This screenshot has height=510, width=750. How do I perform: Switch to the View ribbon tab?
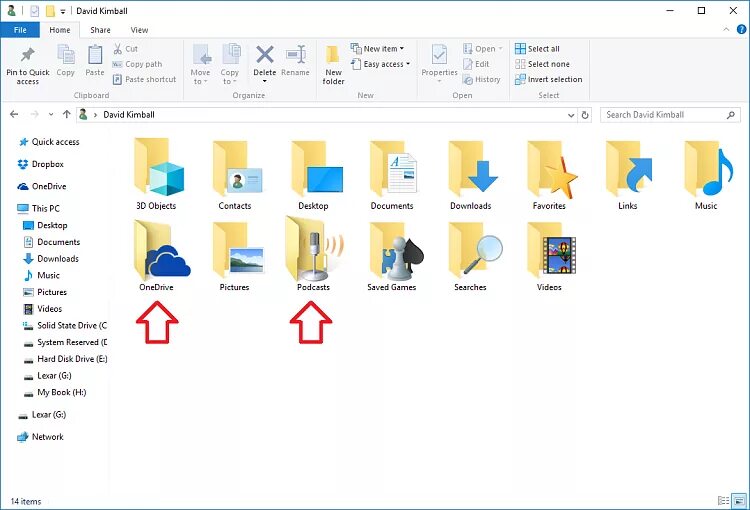139,30
